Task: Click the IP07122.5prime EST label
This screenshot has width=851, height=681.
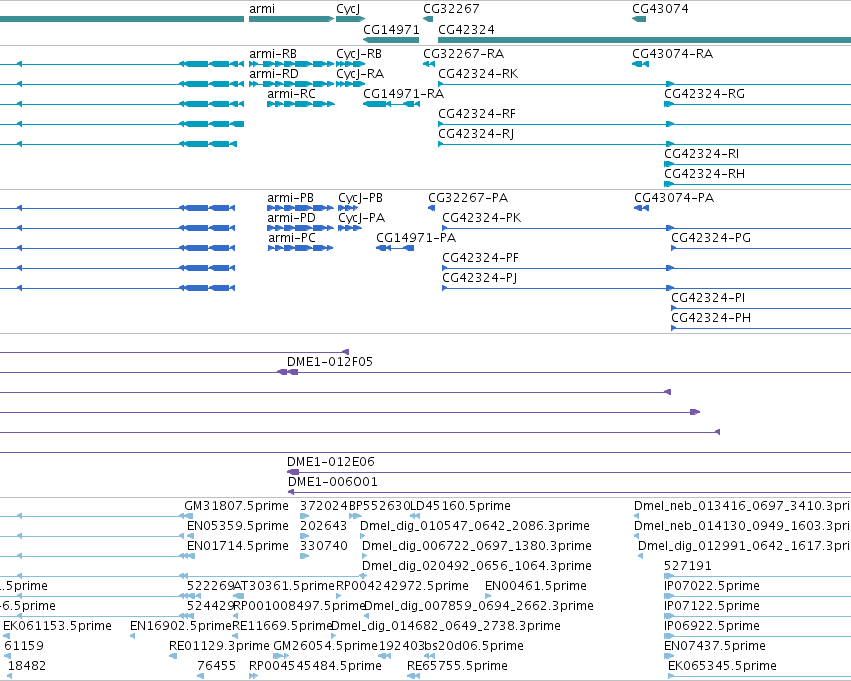Action: click(712, 607)
